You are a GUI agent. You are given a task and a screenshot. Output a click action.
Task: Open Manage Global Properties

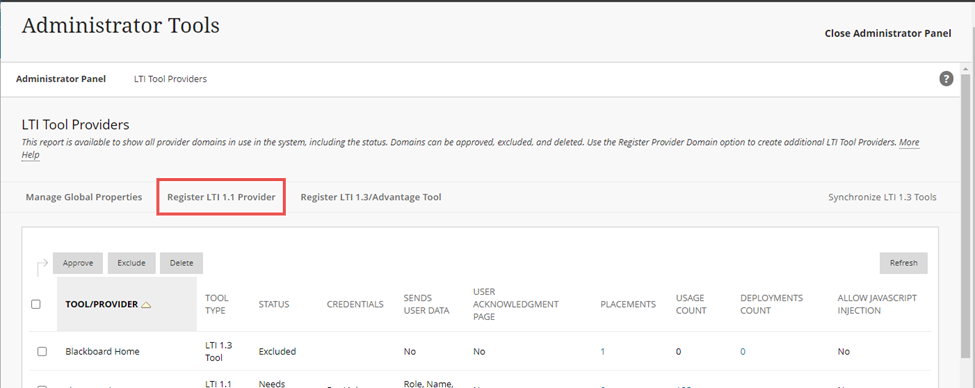[84, 197]
